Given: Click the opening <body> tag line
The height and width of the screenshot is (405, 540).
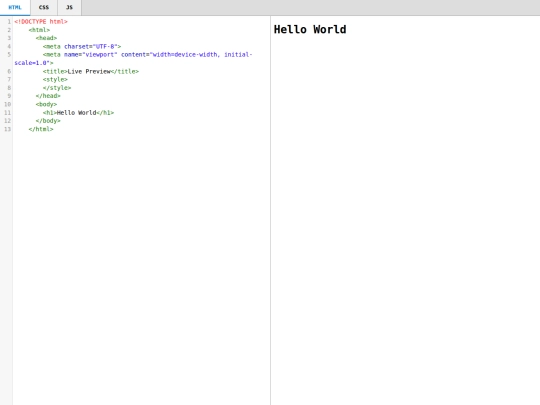Looking at the screenshot, I should (x=46, y=104).
